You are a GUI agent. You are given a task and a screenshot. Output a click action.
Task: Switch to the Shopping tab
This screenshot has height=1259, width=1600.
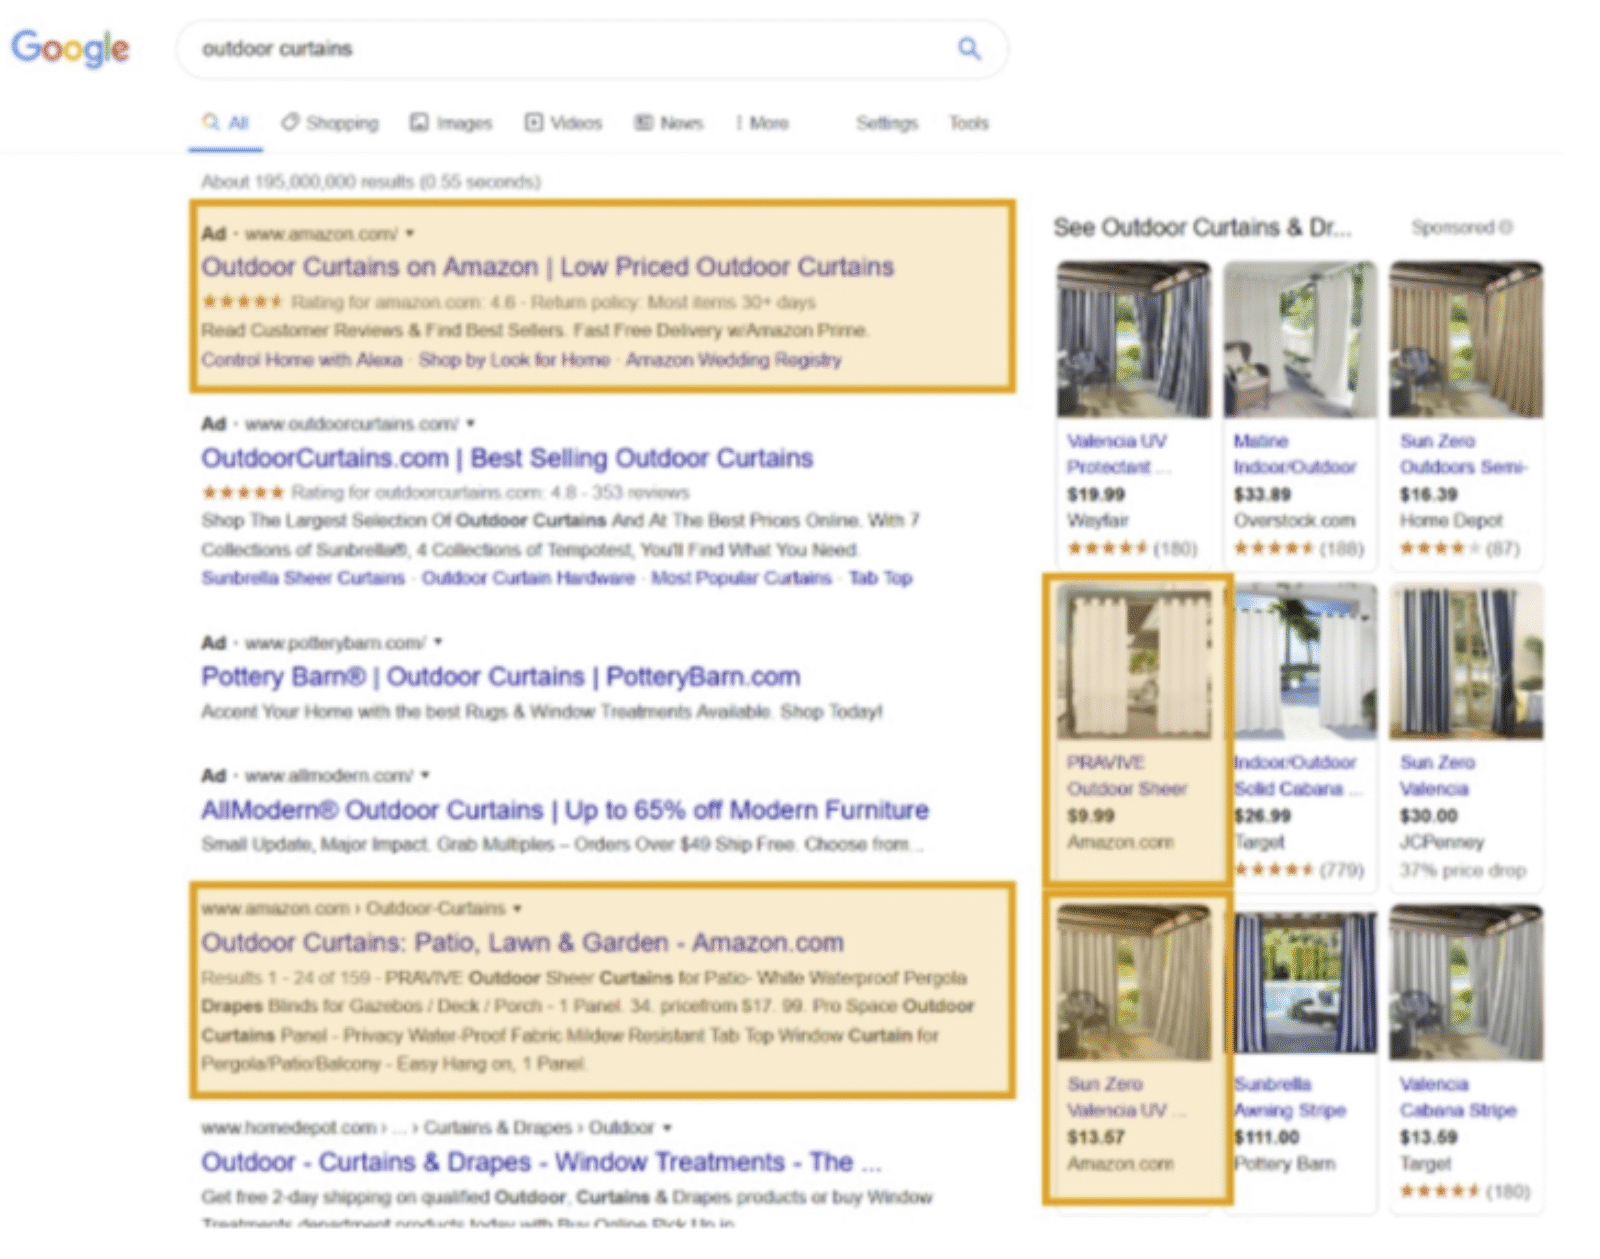point(330,123)
